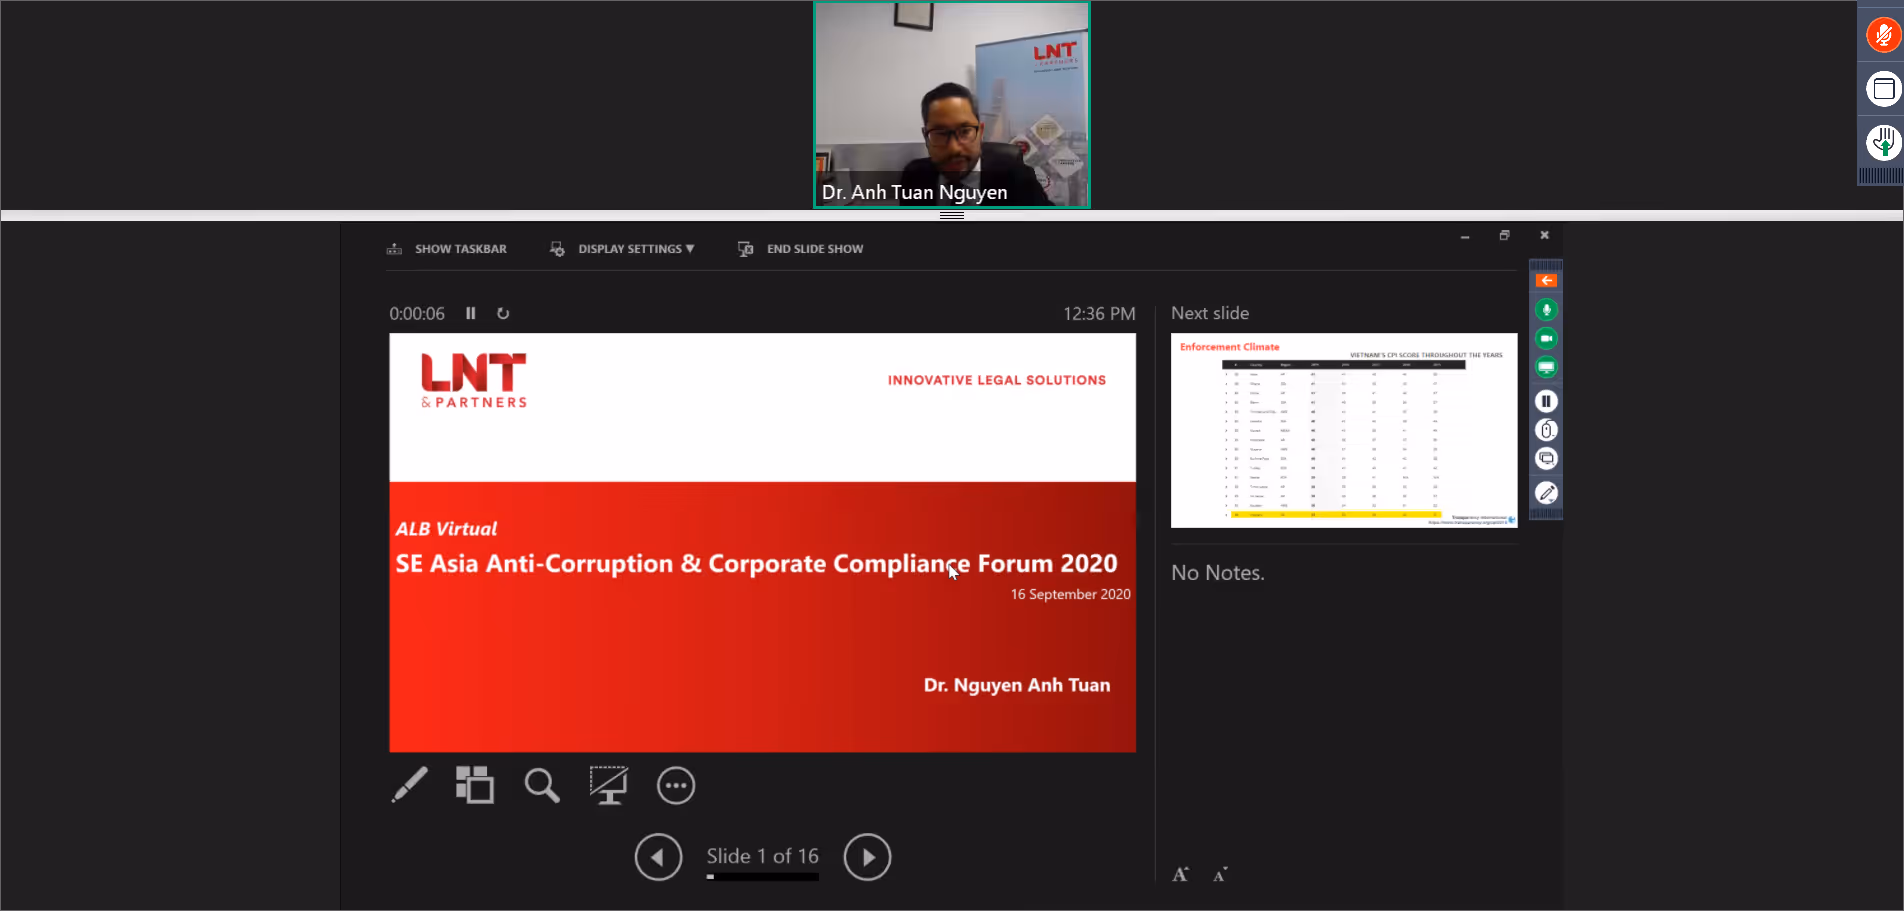
Task: Advance to the next slide
Action: point(867,857)
